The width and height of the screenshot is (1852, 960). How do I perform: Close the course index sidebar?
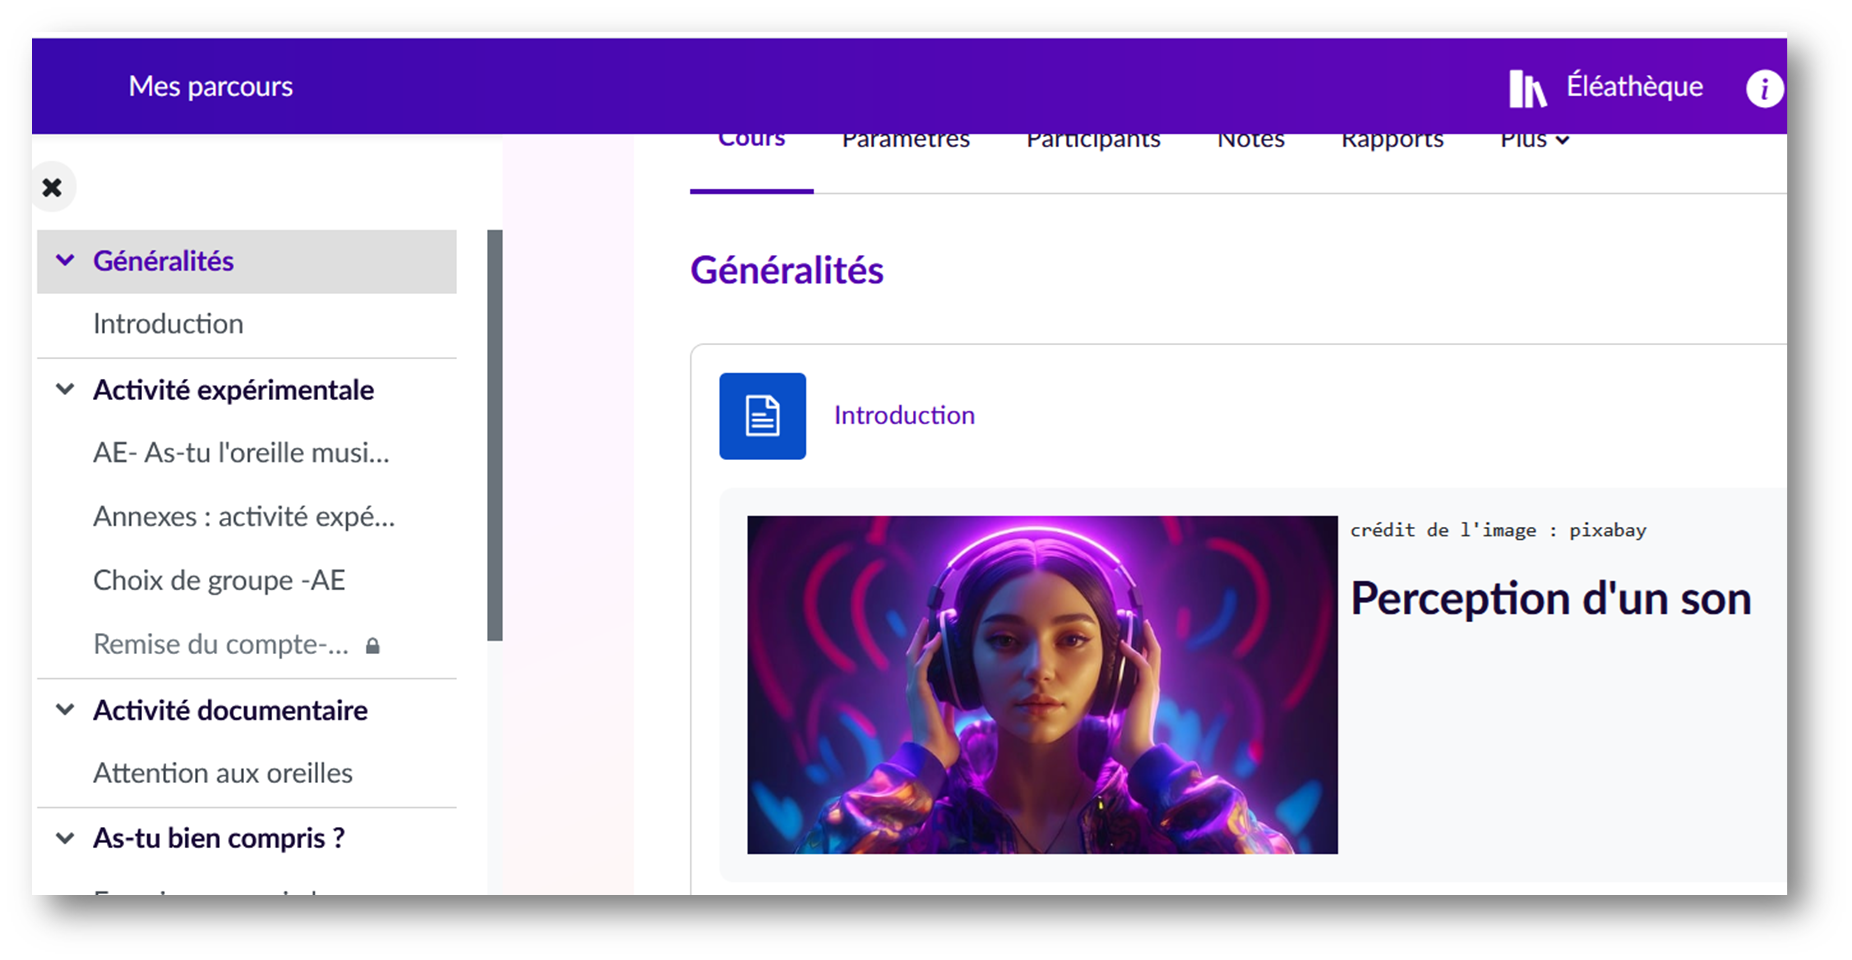point(52,187)
